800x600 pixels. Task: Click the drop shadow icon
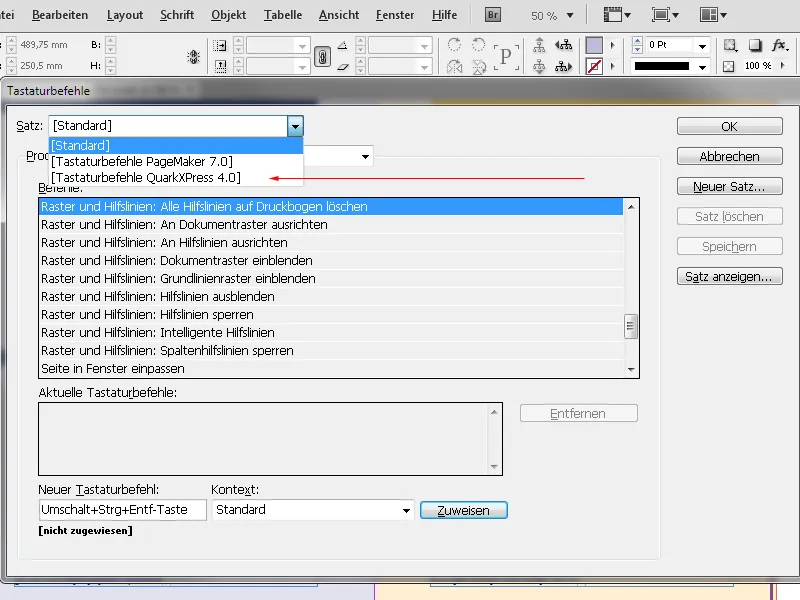coord(755,45)
